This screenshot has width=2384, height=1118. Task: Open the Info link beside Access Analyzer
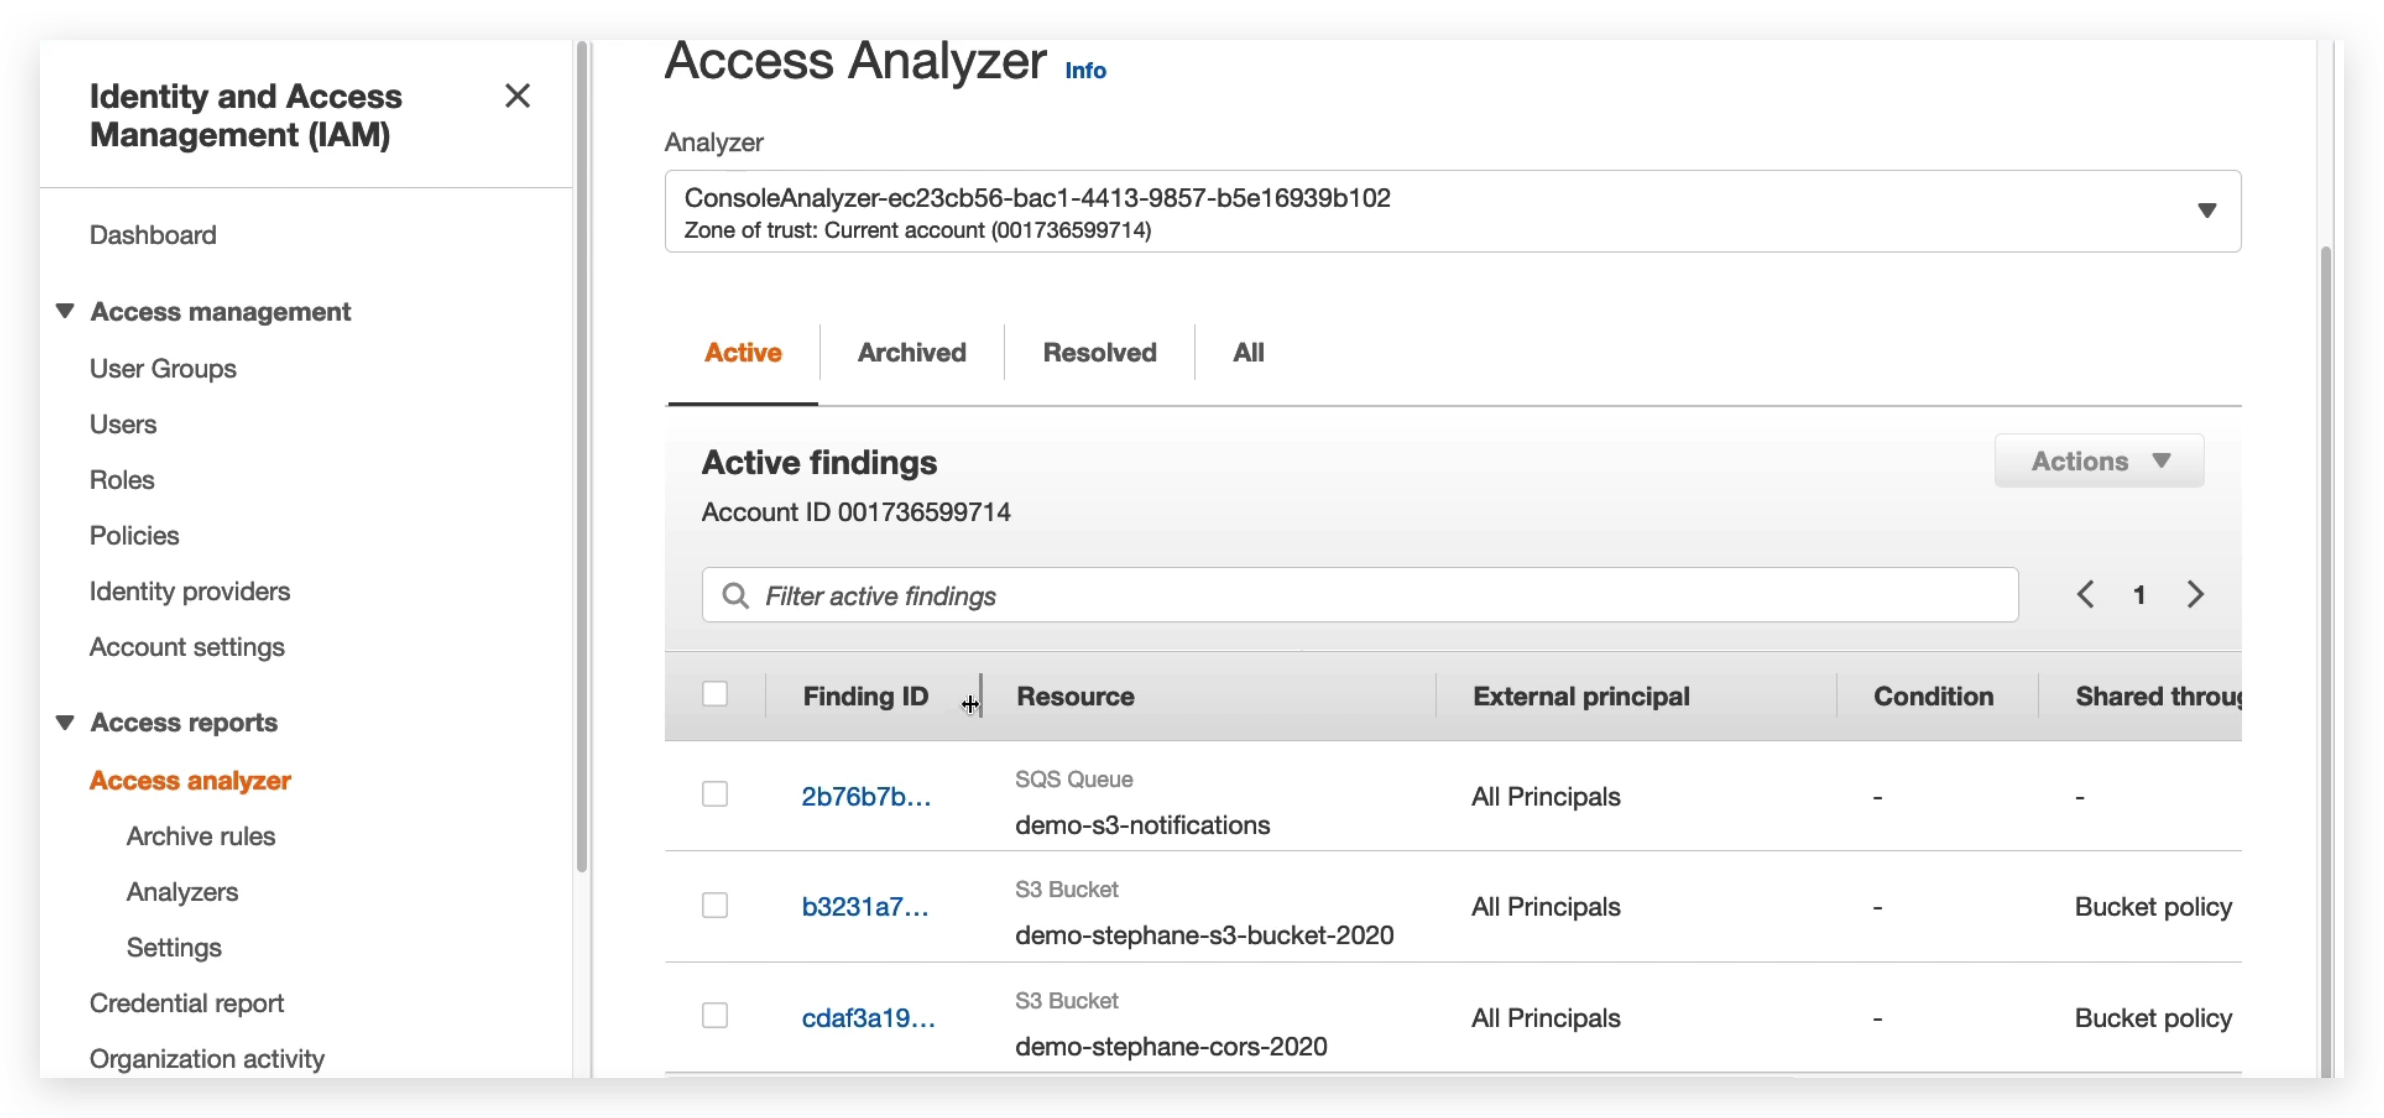(1085, 71)
